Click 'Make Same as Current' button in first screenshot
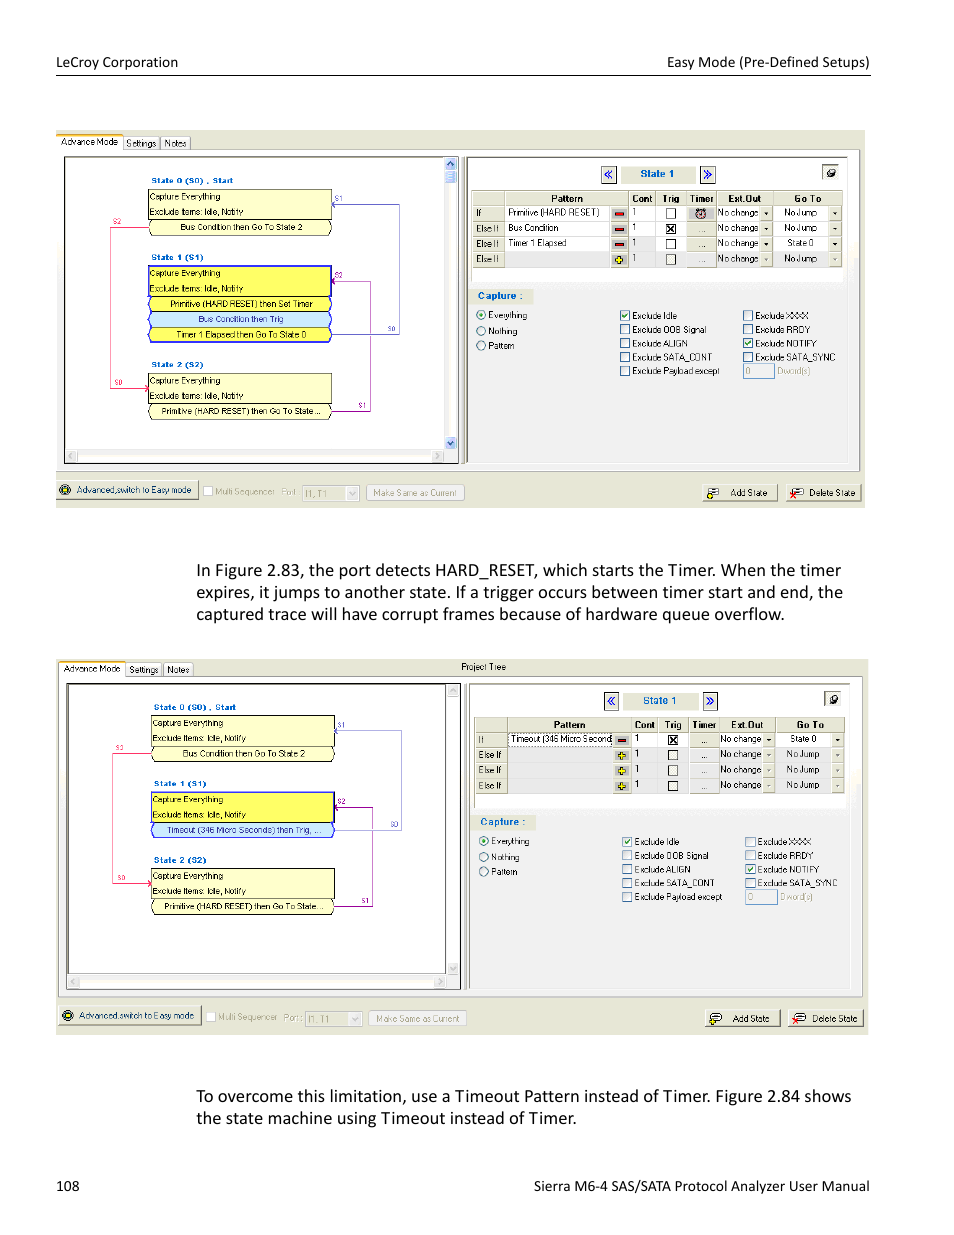Screen dimensions: 954x1235 415,493
